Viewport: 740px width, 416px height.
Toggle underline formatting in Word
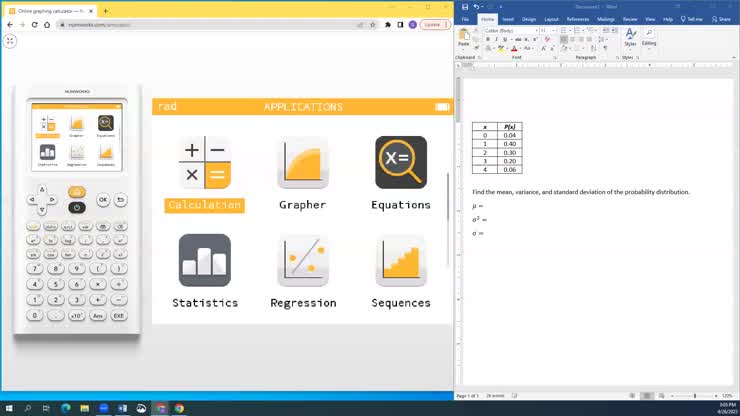click(x=503, y=39)
